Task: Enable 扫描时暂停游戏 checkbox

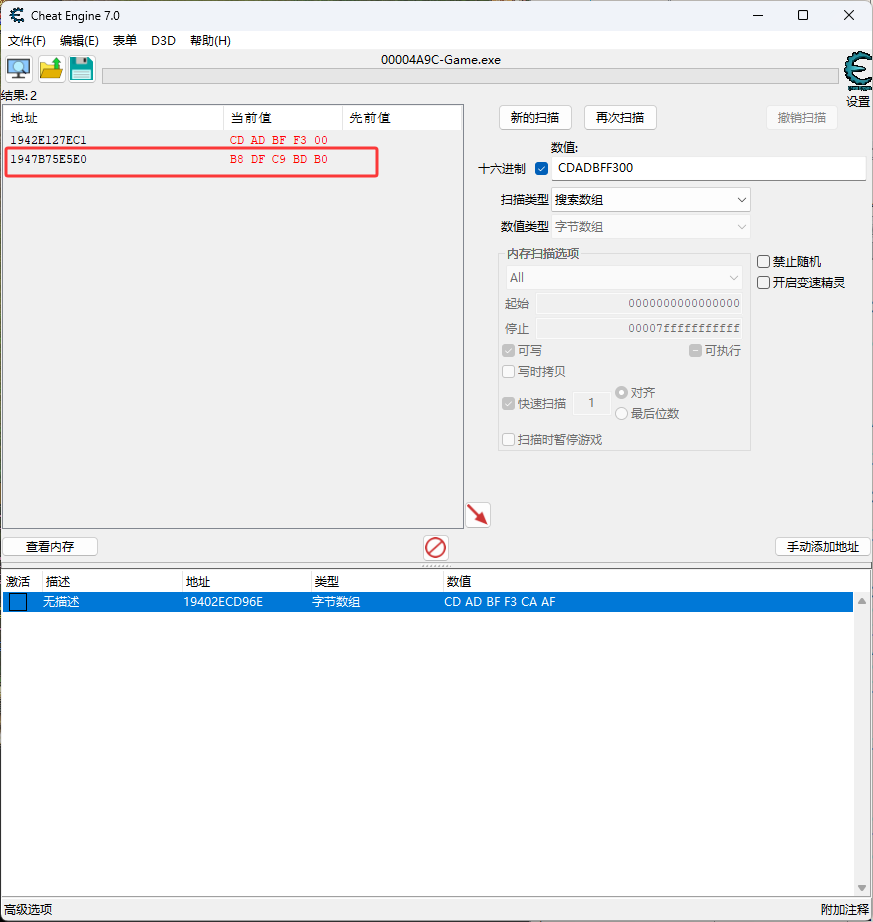Action: 509,440
